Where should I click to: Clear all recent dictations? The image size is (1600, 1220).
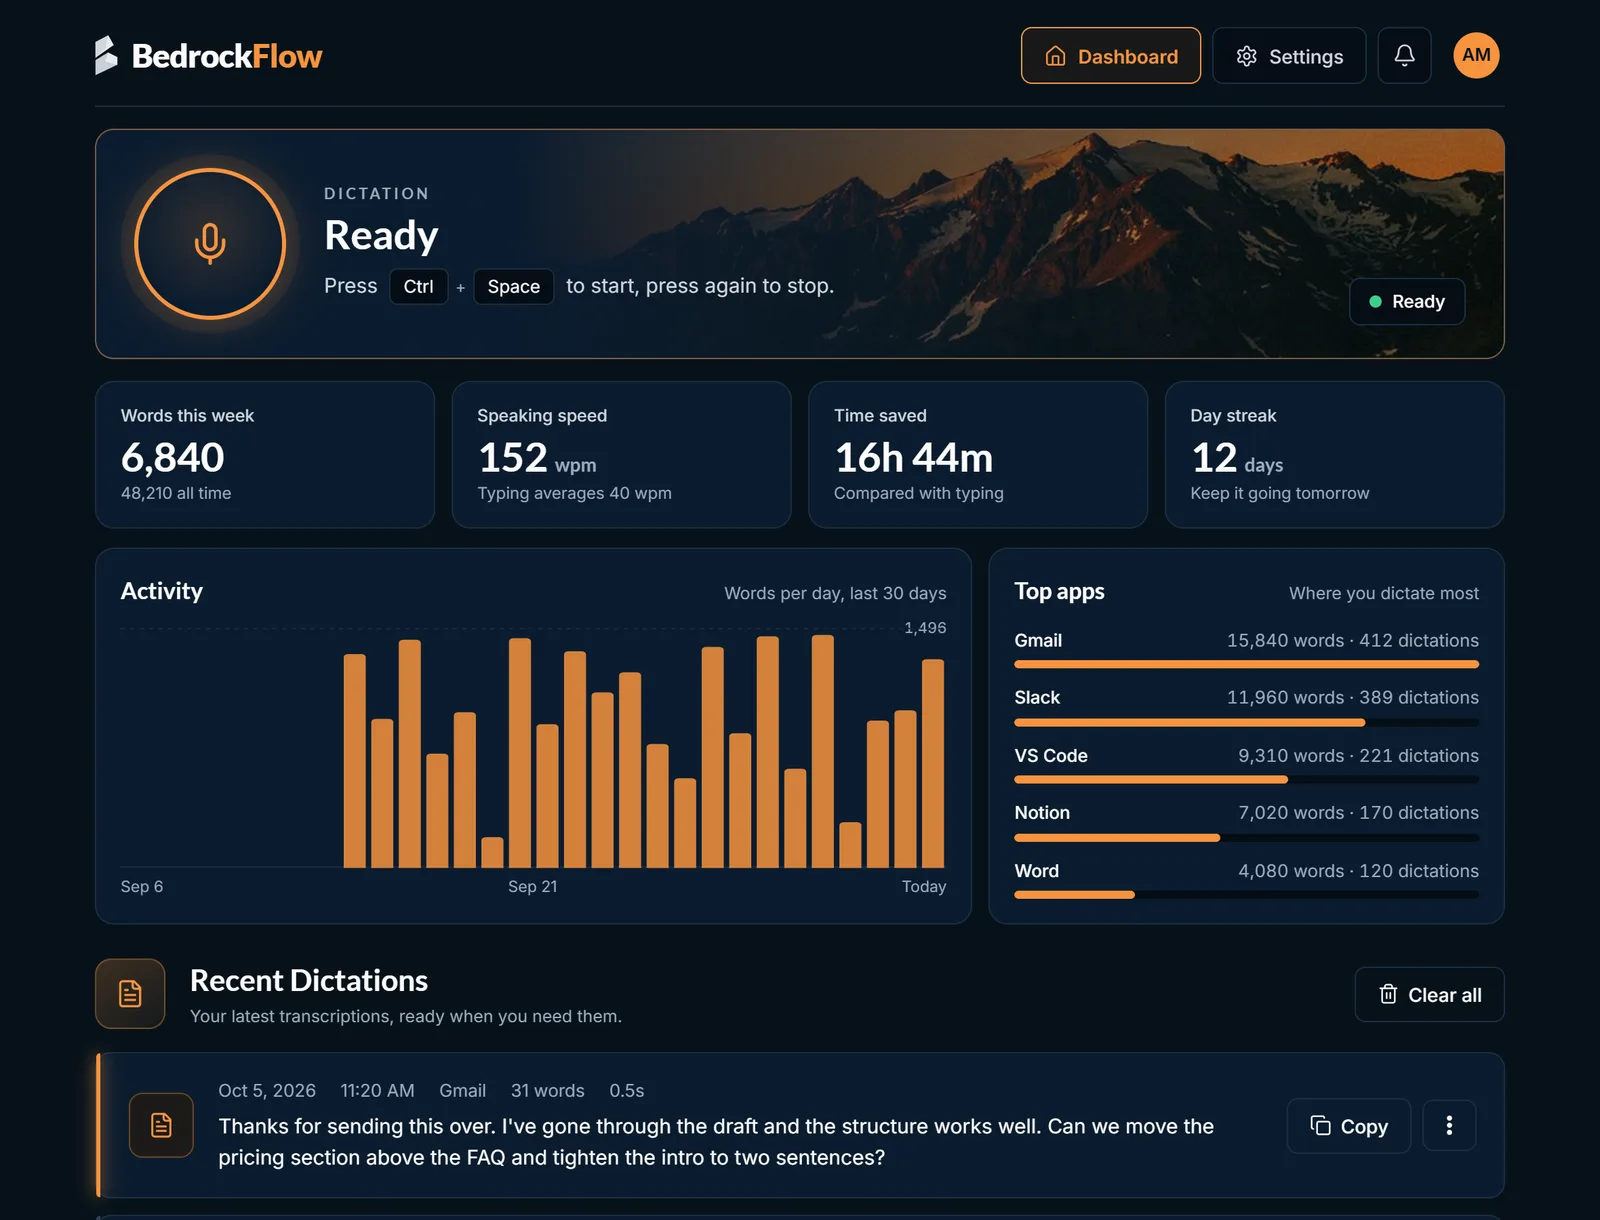pos(1429,994)
